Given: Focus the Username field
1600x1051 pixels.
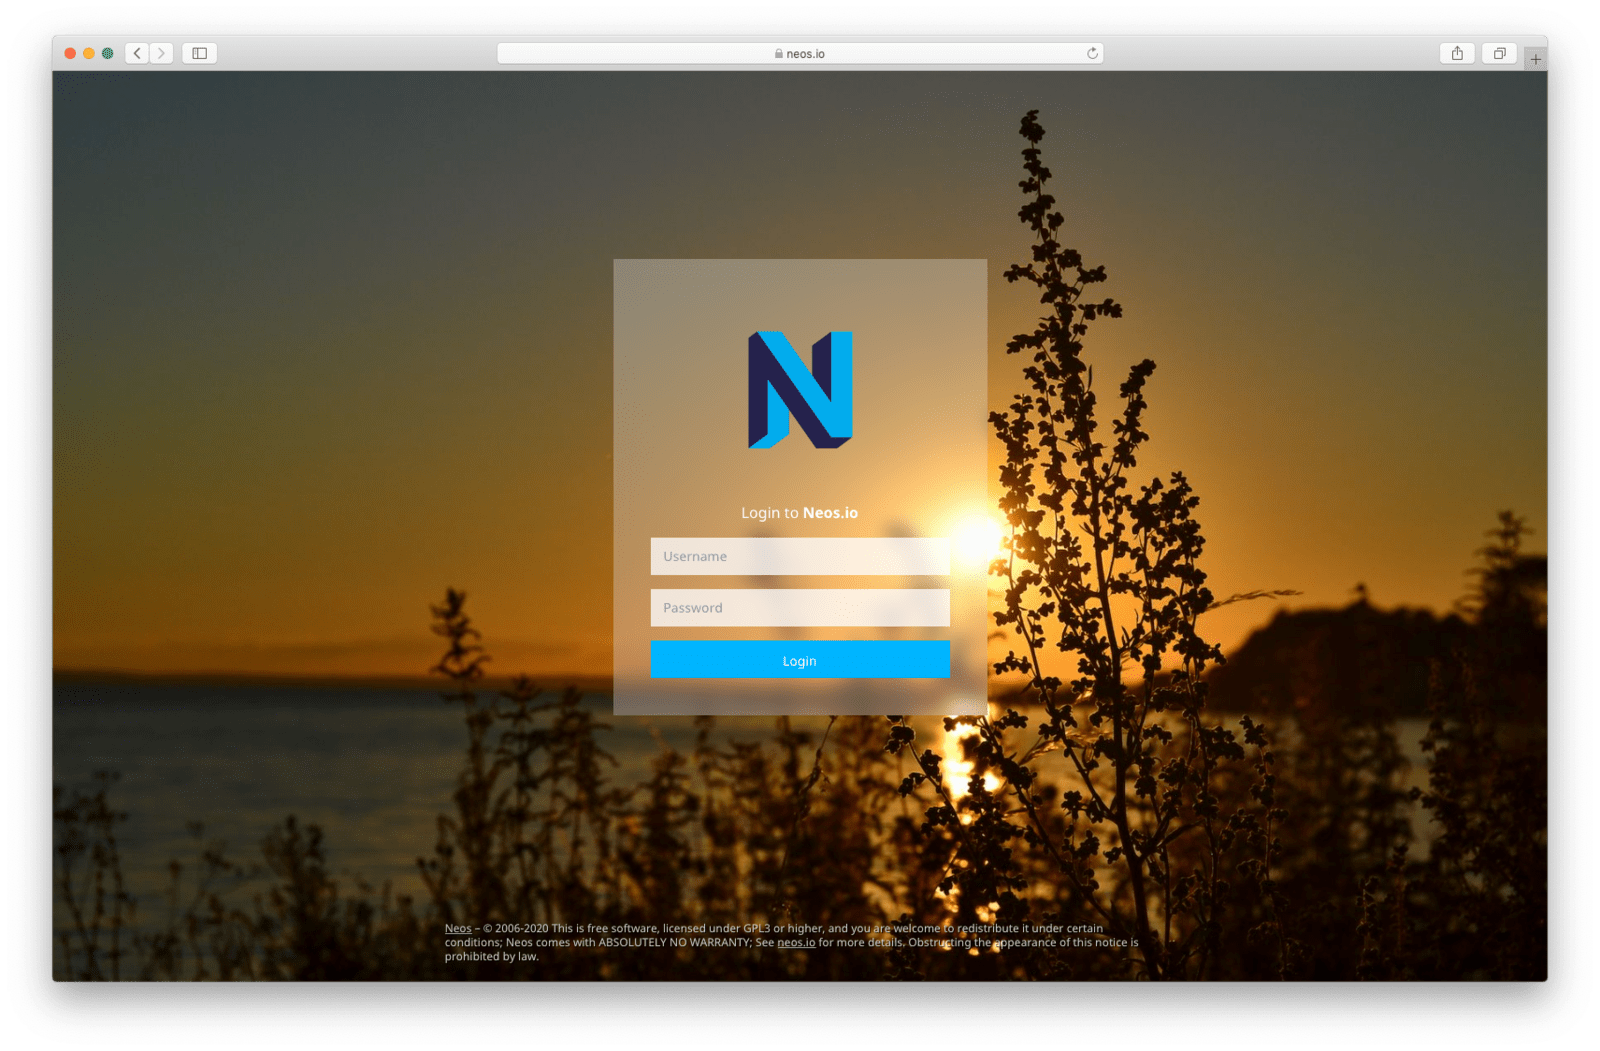Looking at the screenshot, I should (800, 556).
